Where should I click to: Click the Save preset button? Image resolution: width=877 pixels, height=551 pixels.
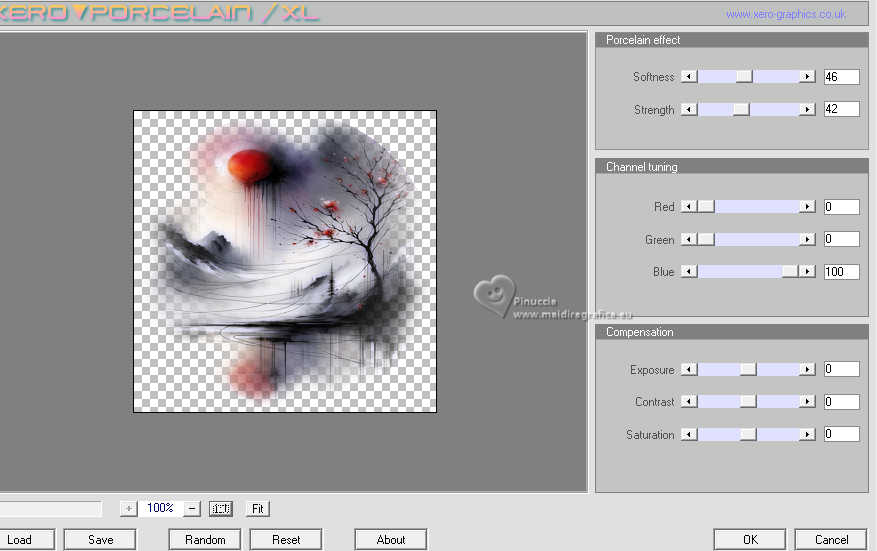click(100, 540)
